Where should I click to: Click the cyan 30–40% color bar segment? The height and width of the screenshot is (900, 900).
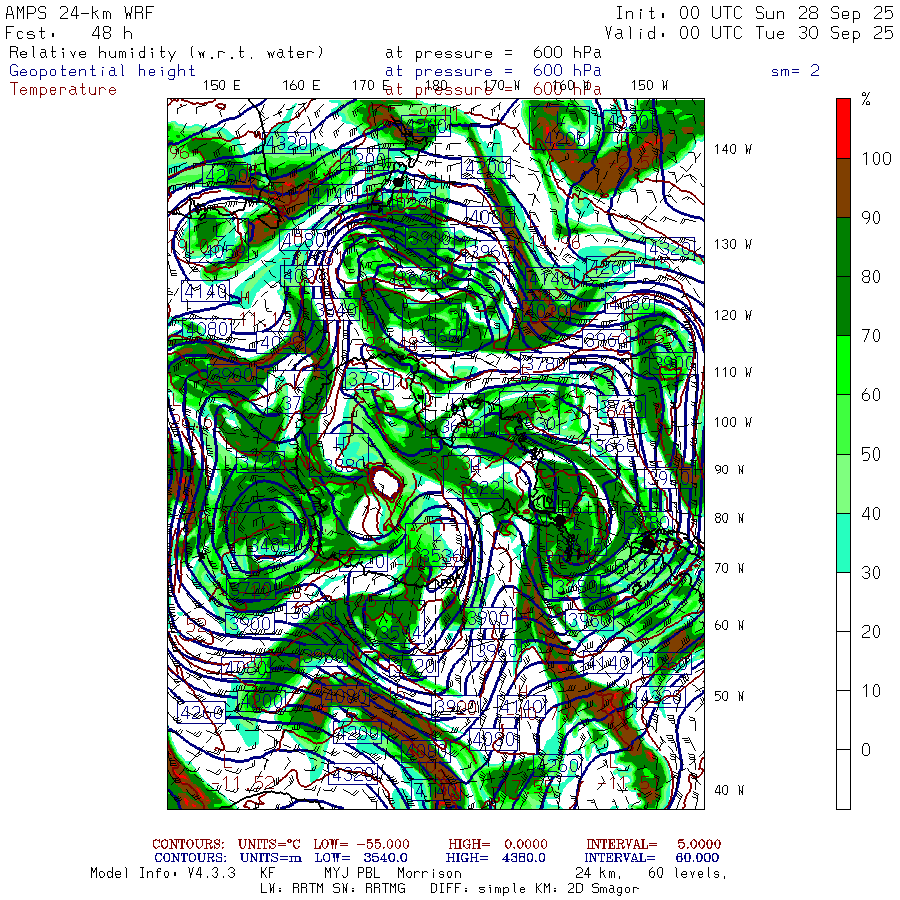843,542
